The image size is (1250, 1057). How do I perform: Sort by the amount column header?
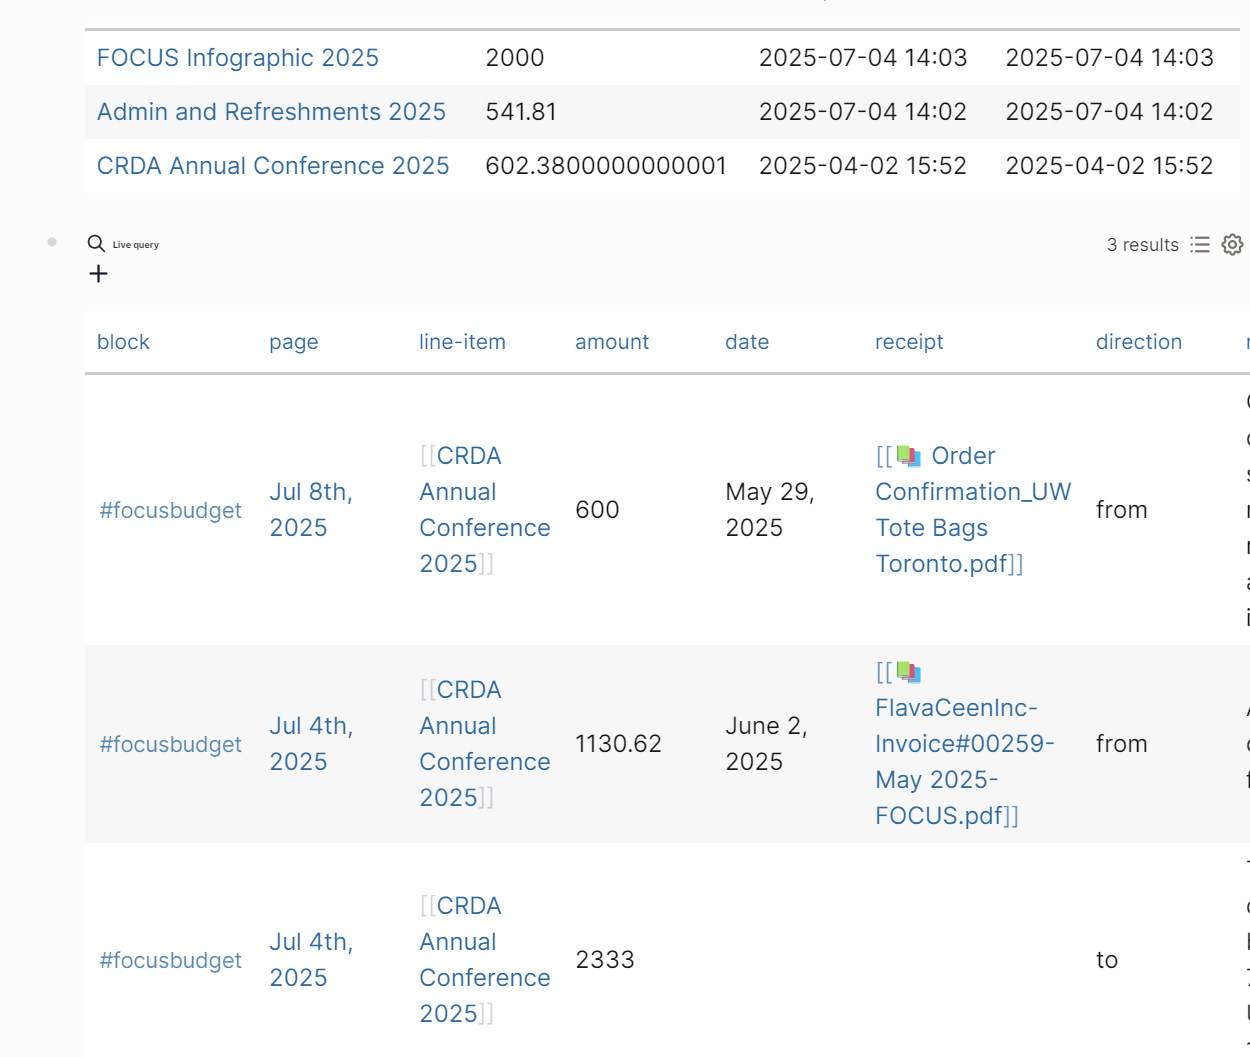(x=611, y=342)
